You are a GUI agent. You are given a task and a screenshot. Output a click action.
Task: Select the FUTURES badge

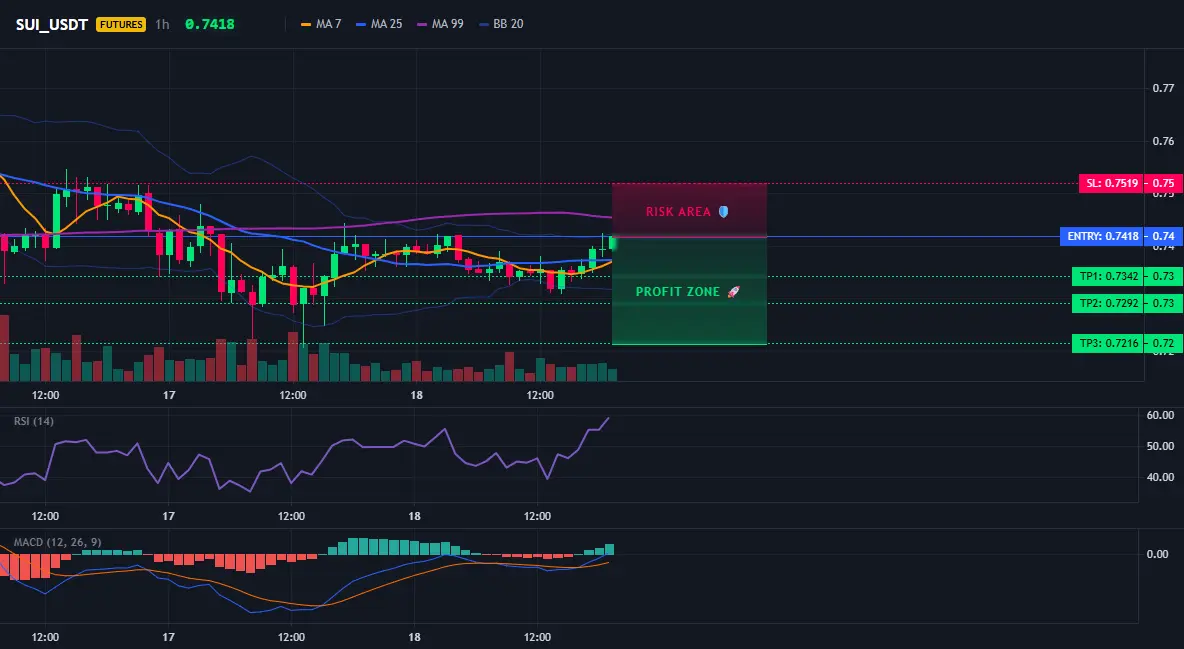pyautogui.click(x=121, y=24)
